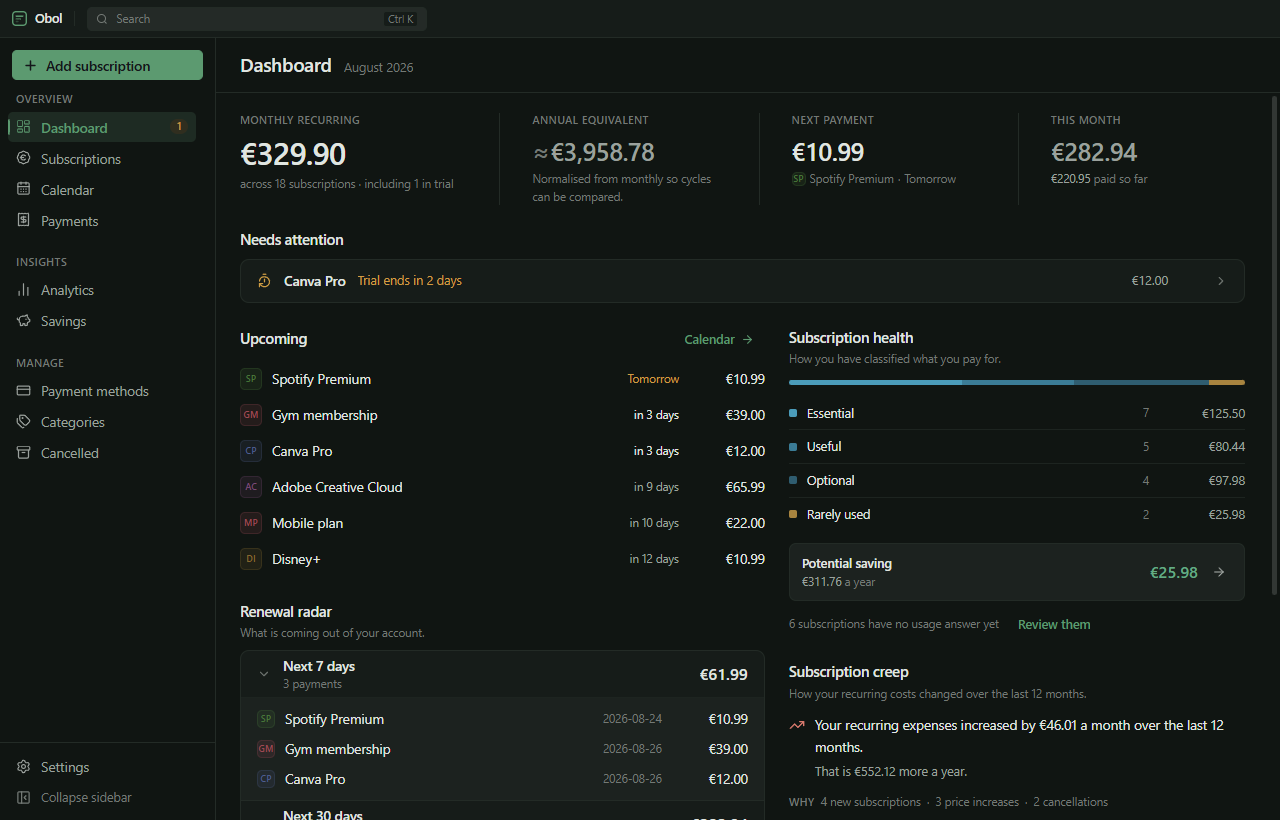The width and height of the screenshot is (1280, 820).
Task: Click the Spotify Premium row in Upcoming
Action: pos(502,379)
